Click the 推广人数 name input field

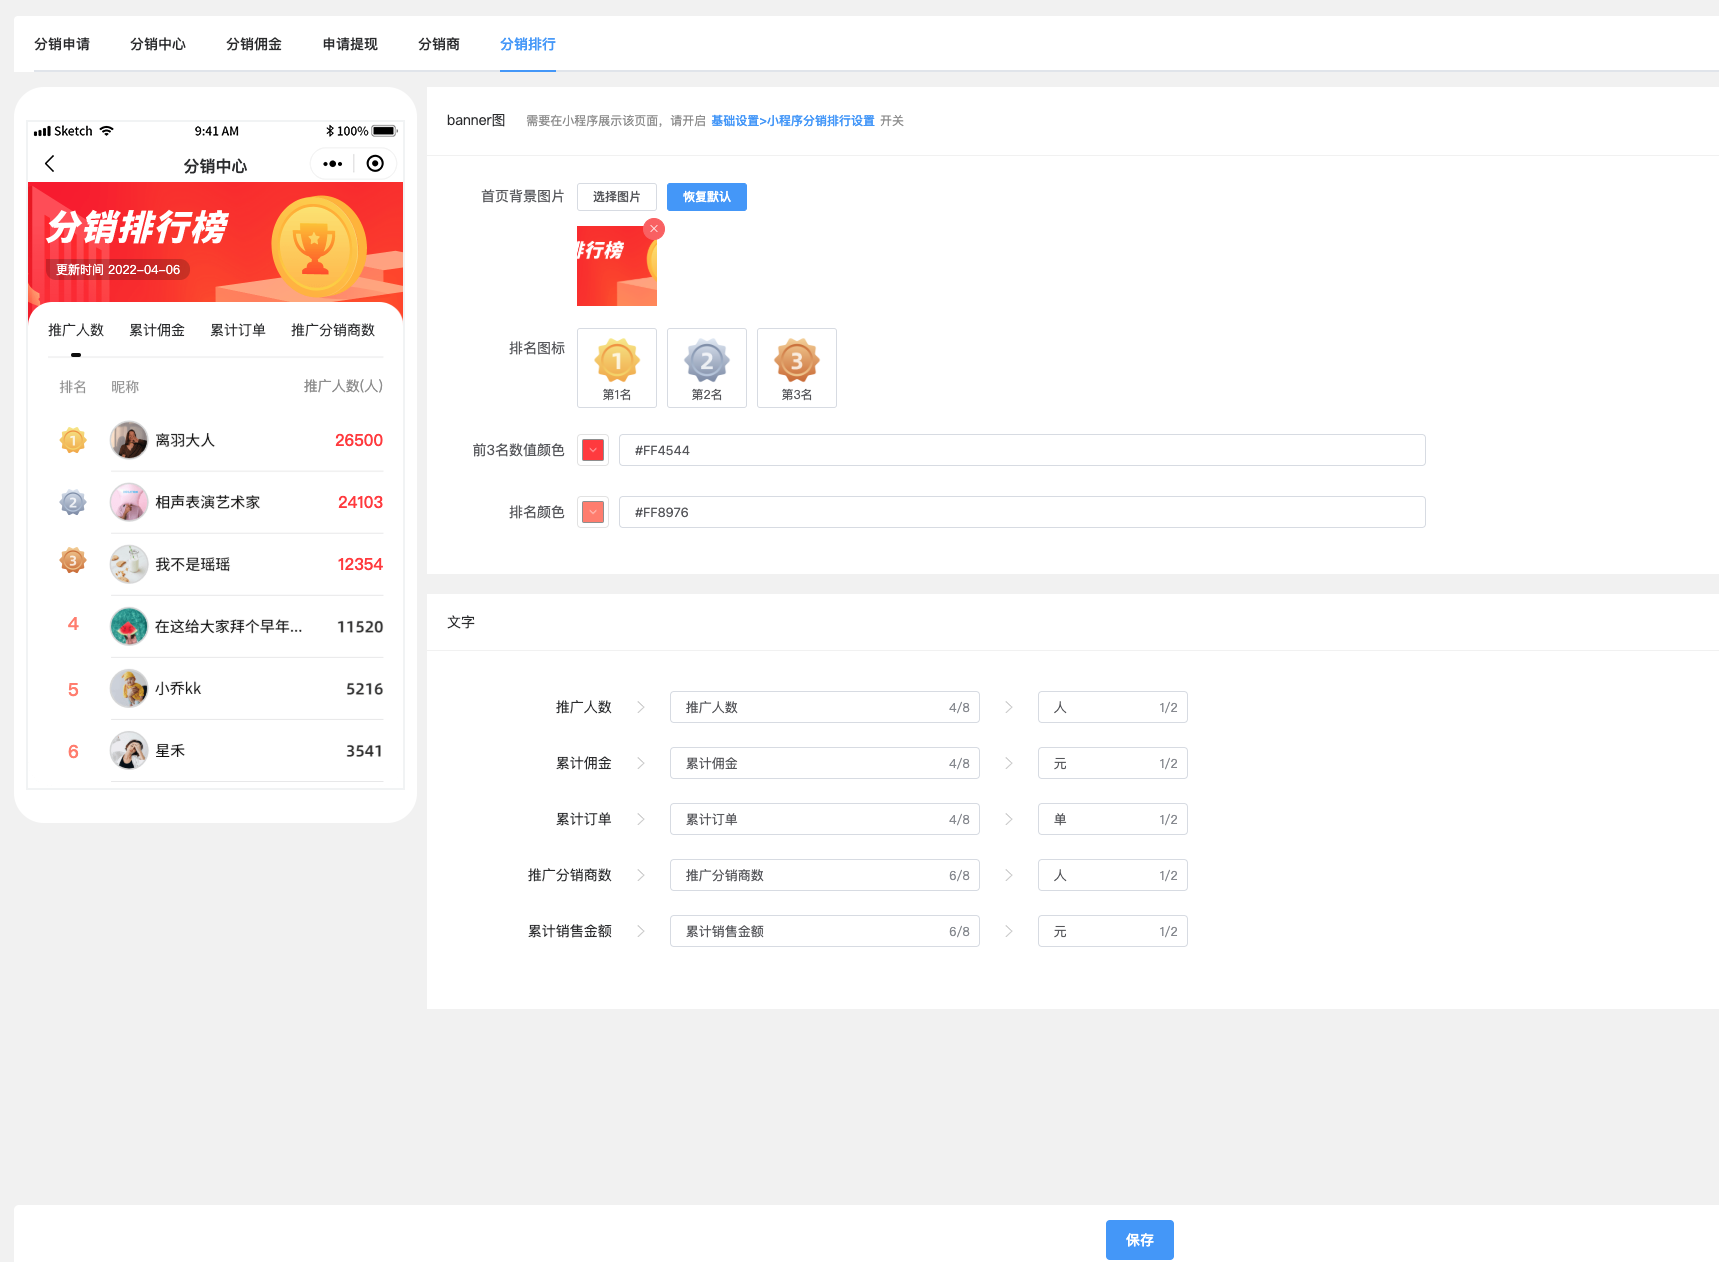[825, 707]
